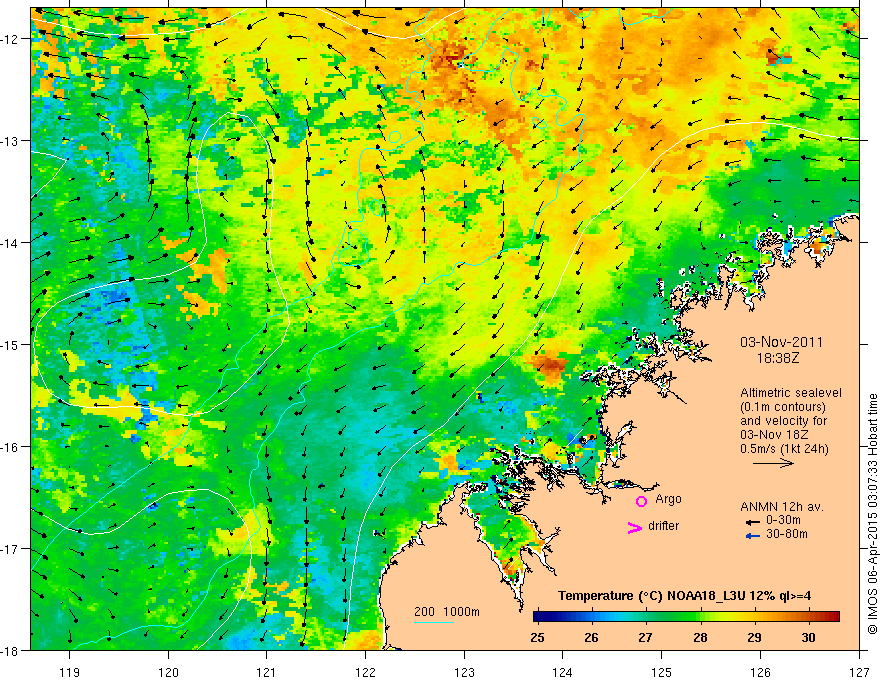Click the latitude axis label -18
Image resolution: width=880 pixels, height=680 pixels.
(x=10, y=651)
